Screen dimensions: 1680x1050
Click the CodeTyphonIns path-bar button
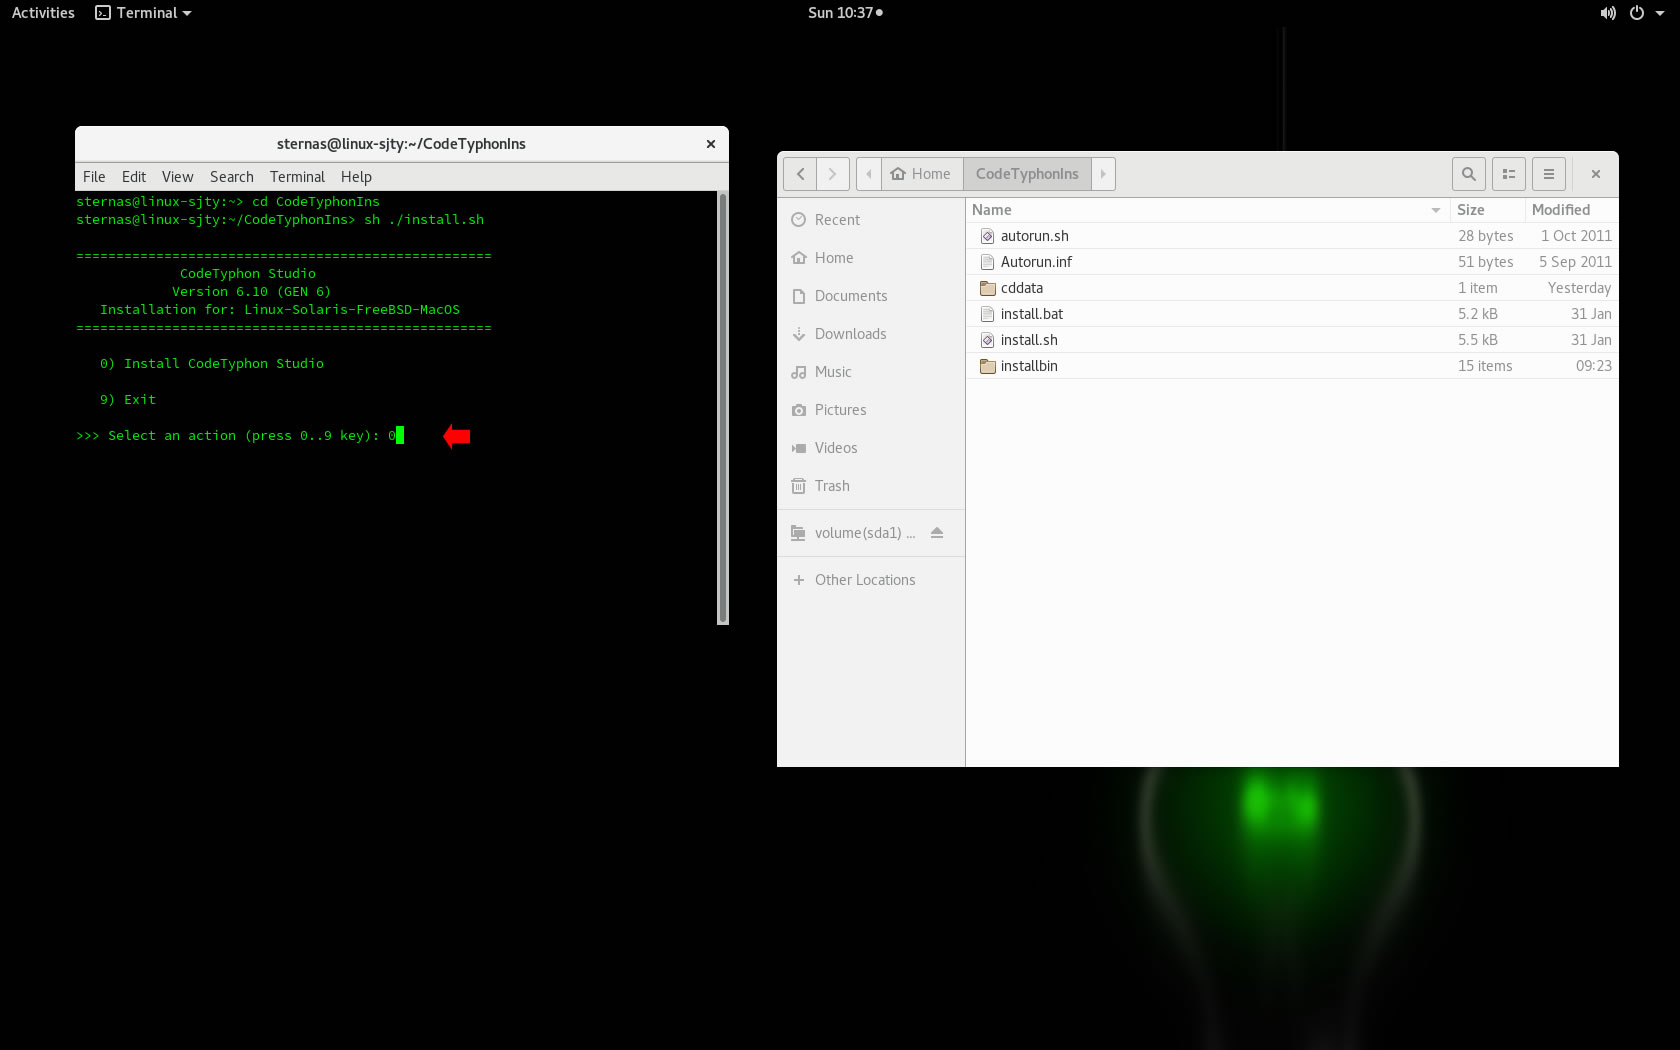(x=1027, y=174)
